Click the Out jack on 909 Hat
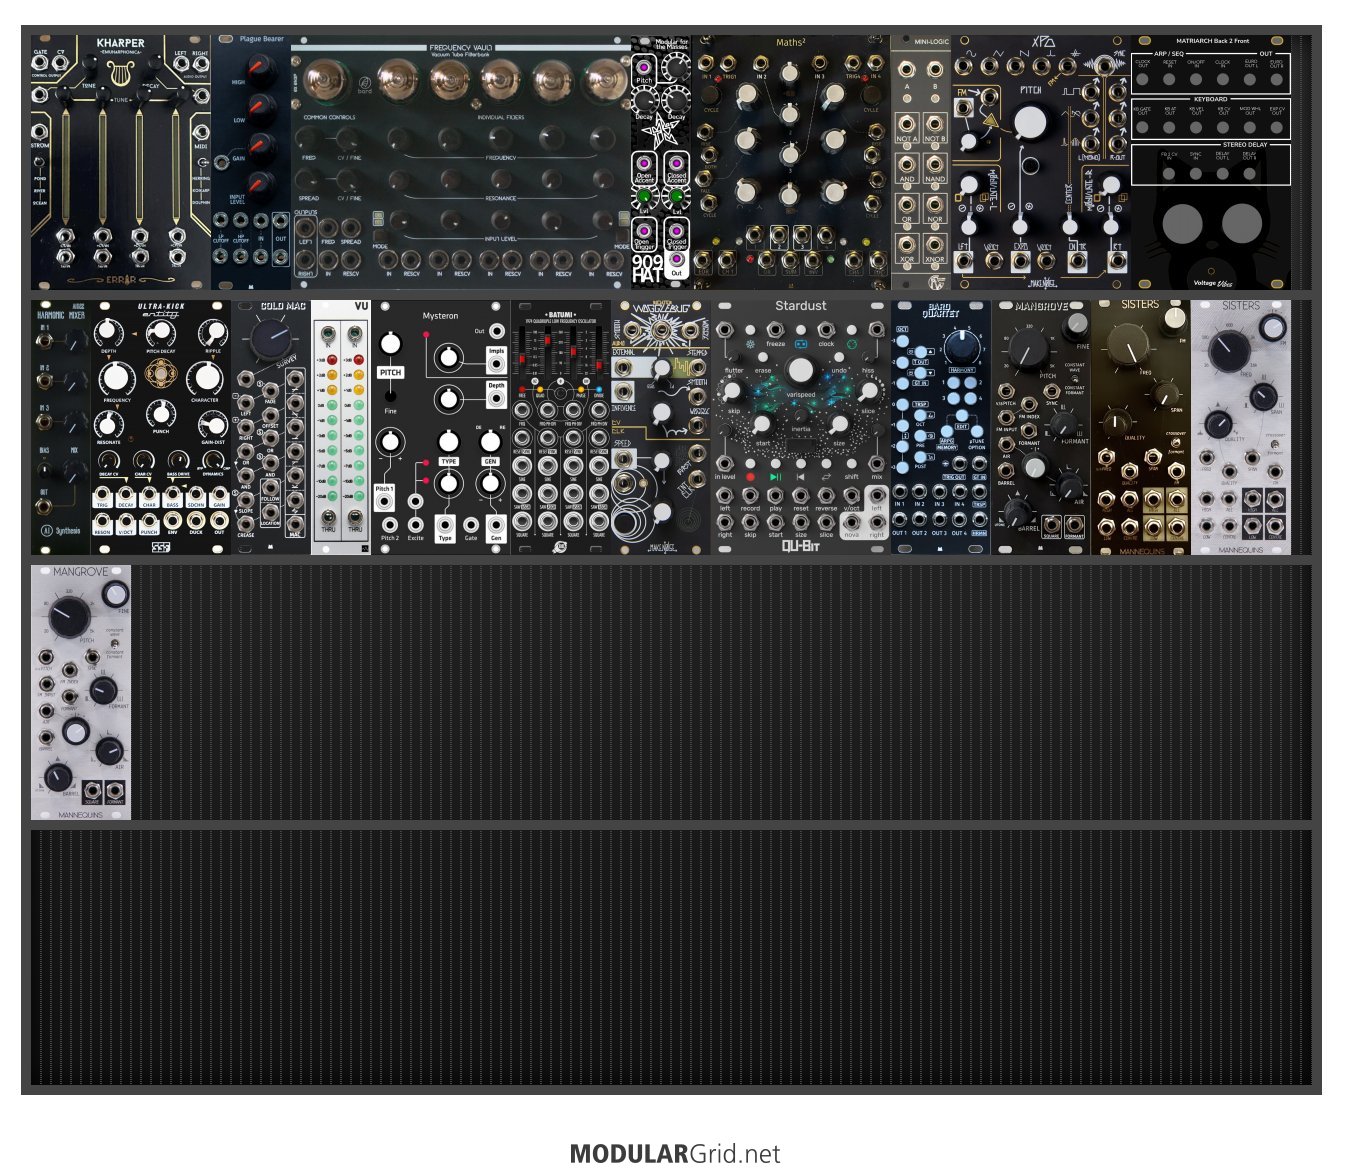The image size is (1352, 1175). (x=677, y=261)
